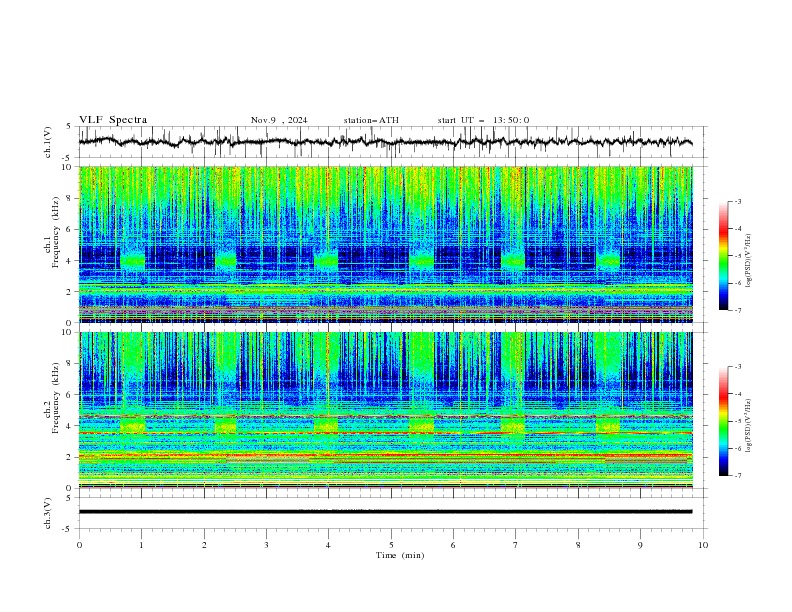
Task: Click the time axis tick label '9'
Action: [640, 545]
